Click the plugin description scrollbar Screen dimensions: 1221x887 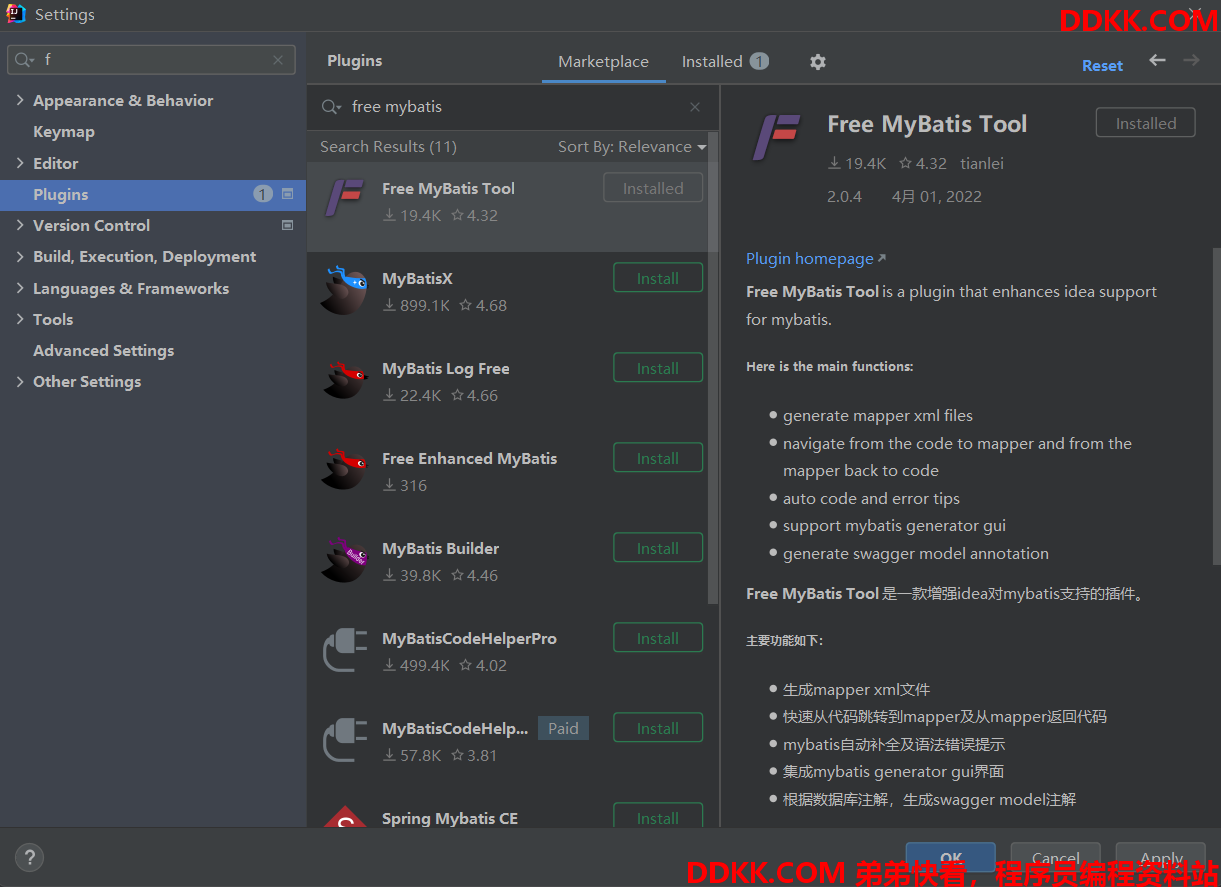[x=1216, y=407]
